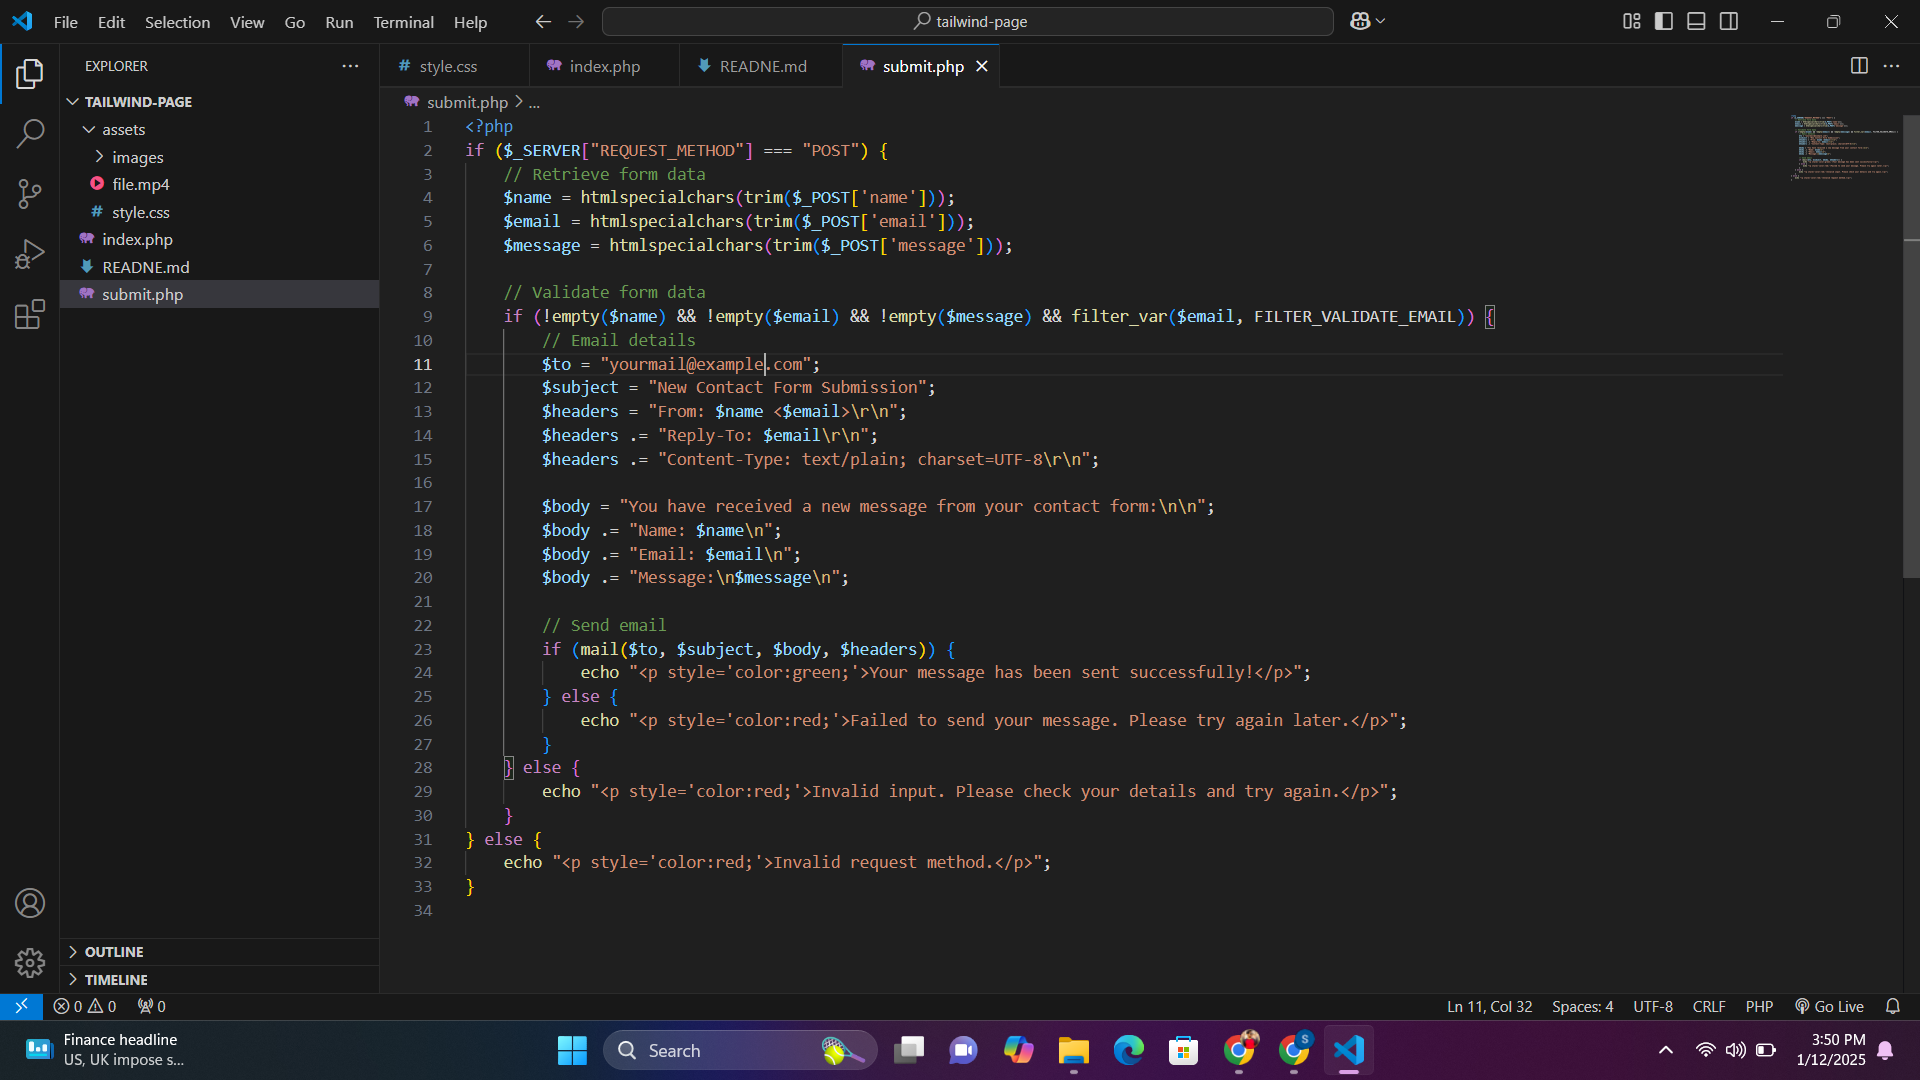Open the Extensions view

point(30,314)
